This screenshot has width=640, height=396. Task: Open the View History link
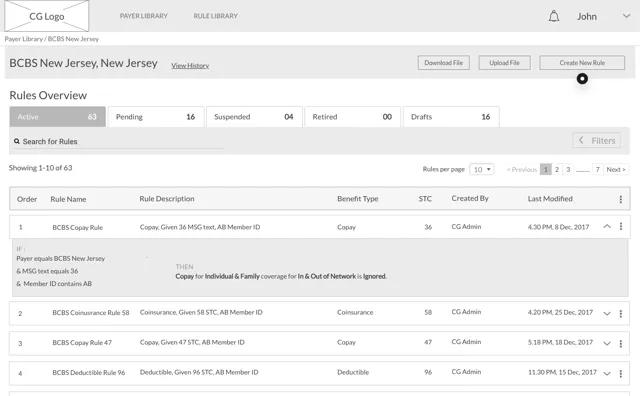190,65
